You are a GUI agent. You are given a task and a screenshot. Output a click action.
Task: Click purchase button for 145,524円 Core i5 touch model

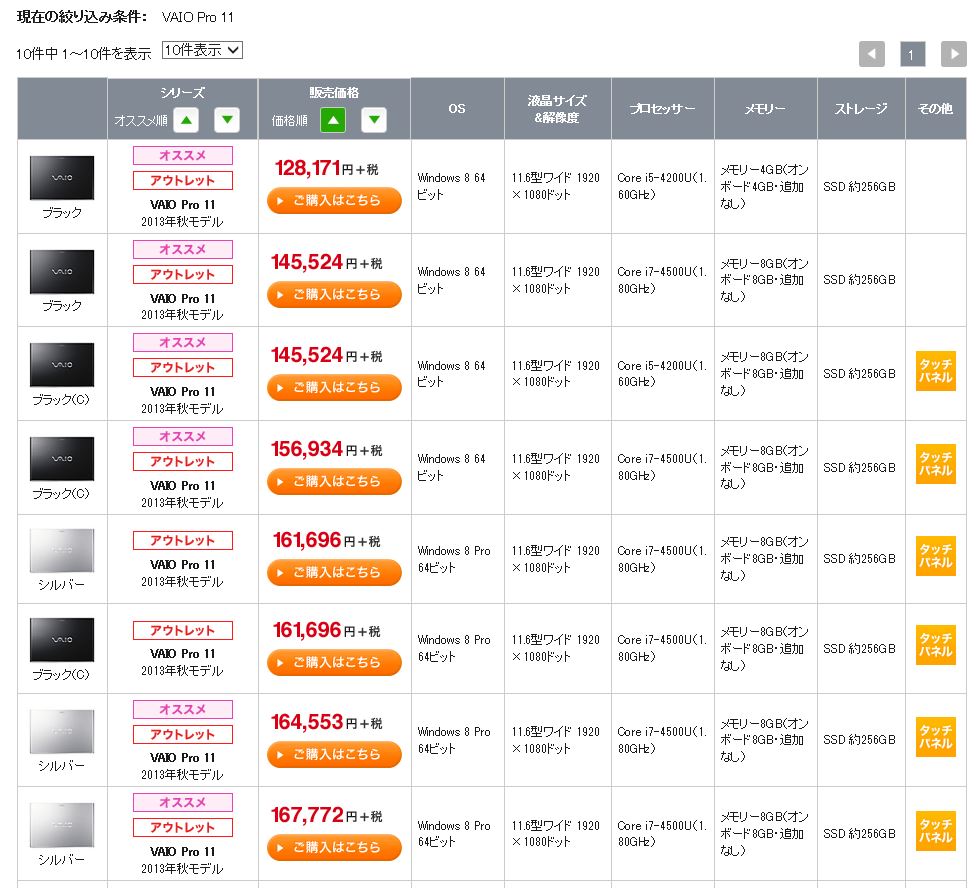(334, 388)
